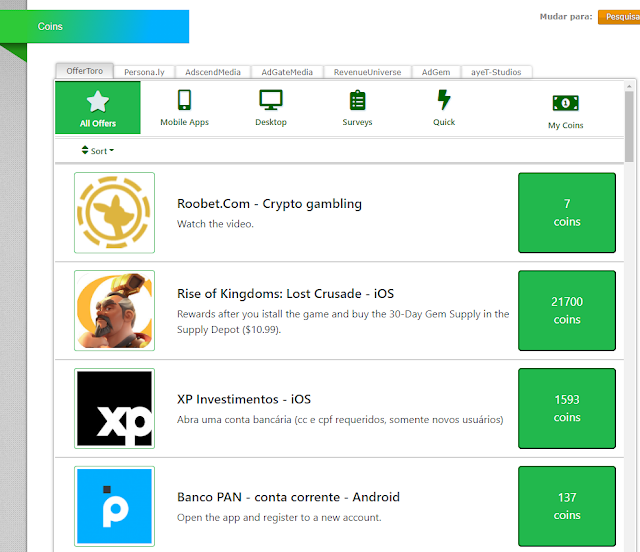The width and height of the screenshot is (640, 552).
Task: Claim the 21700 coins offer button
Action: tap(567, 310)
